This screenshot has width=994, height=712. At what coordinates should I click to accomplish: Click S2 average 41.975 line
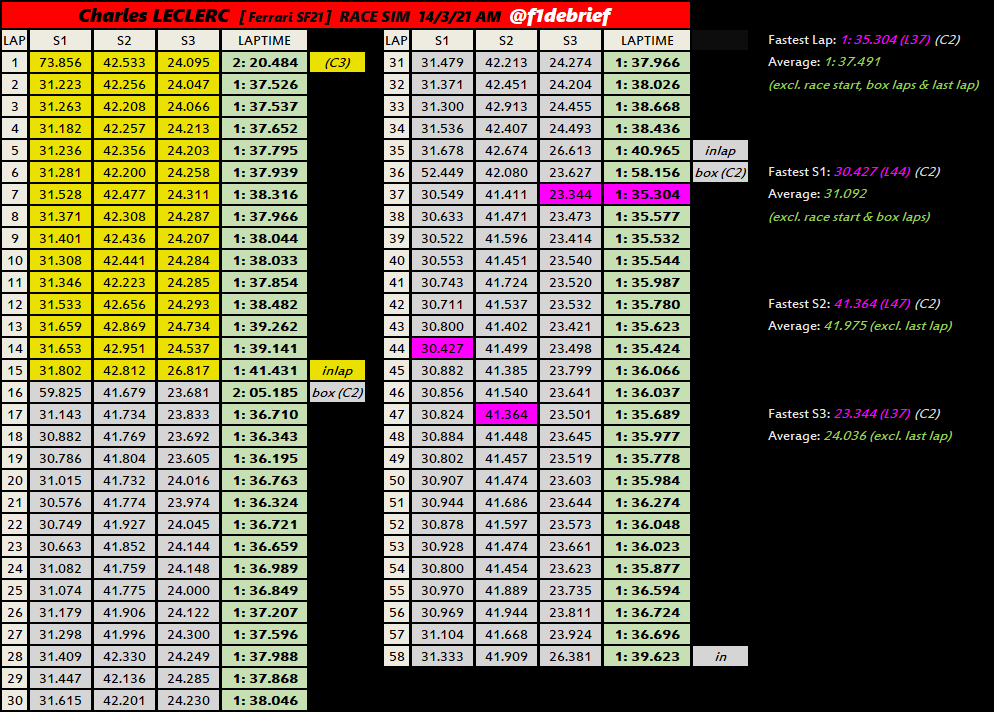[860, 325]
